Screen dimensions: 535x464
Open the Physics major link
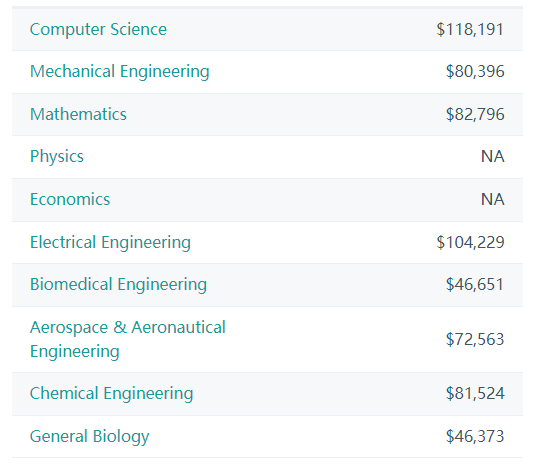(x=57, y=157)
